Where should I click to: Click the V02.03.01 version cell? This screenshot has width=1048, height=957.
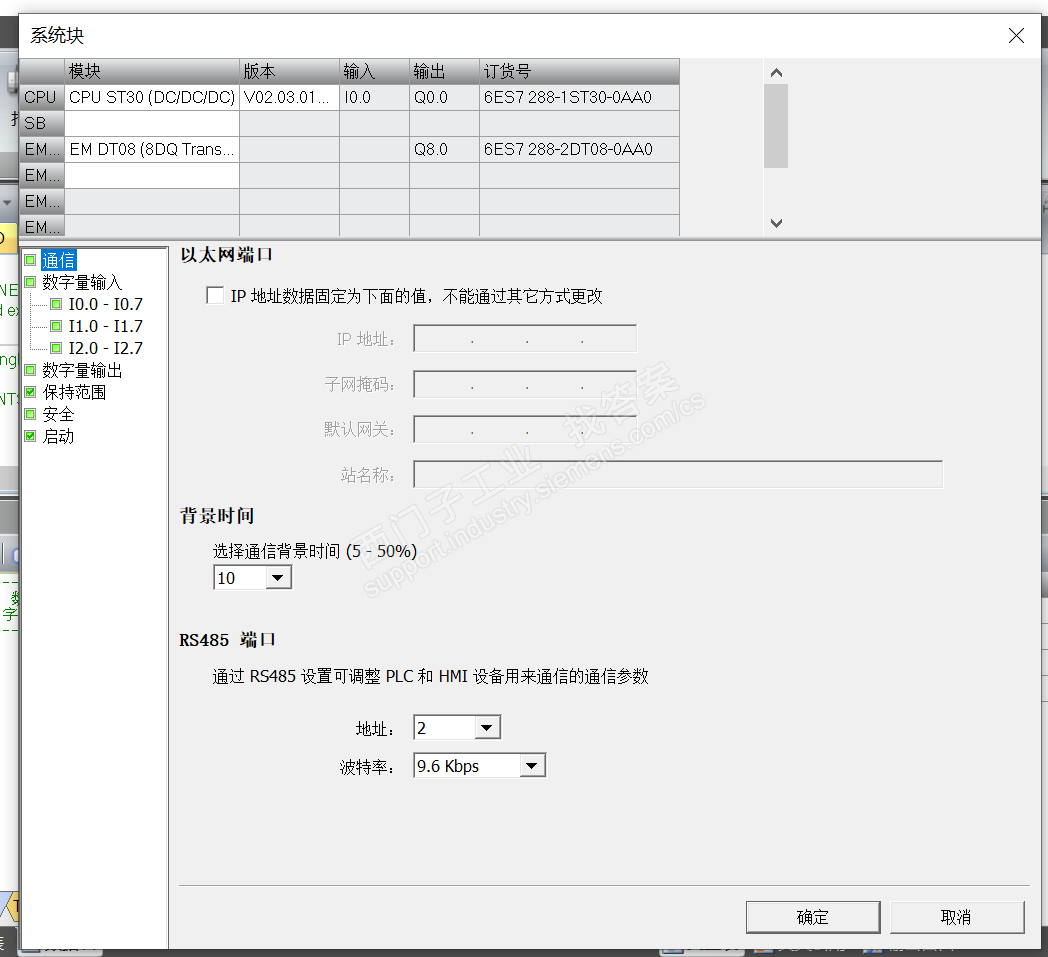289,97
